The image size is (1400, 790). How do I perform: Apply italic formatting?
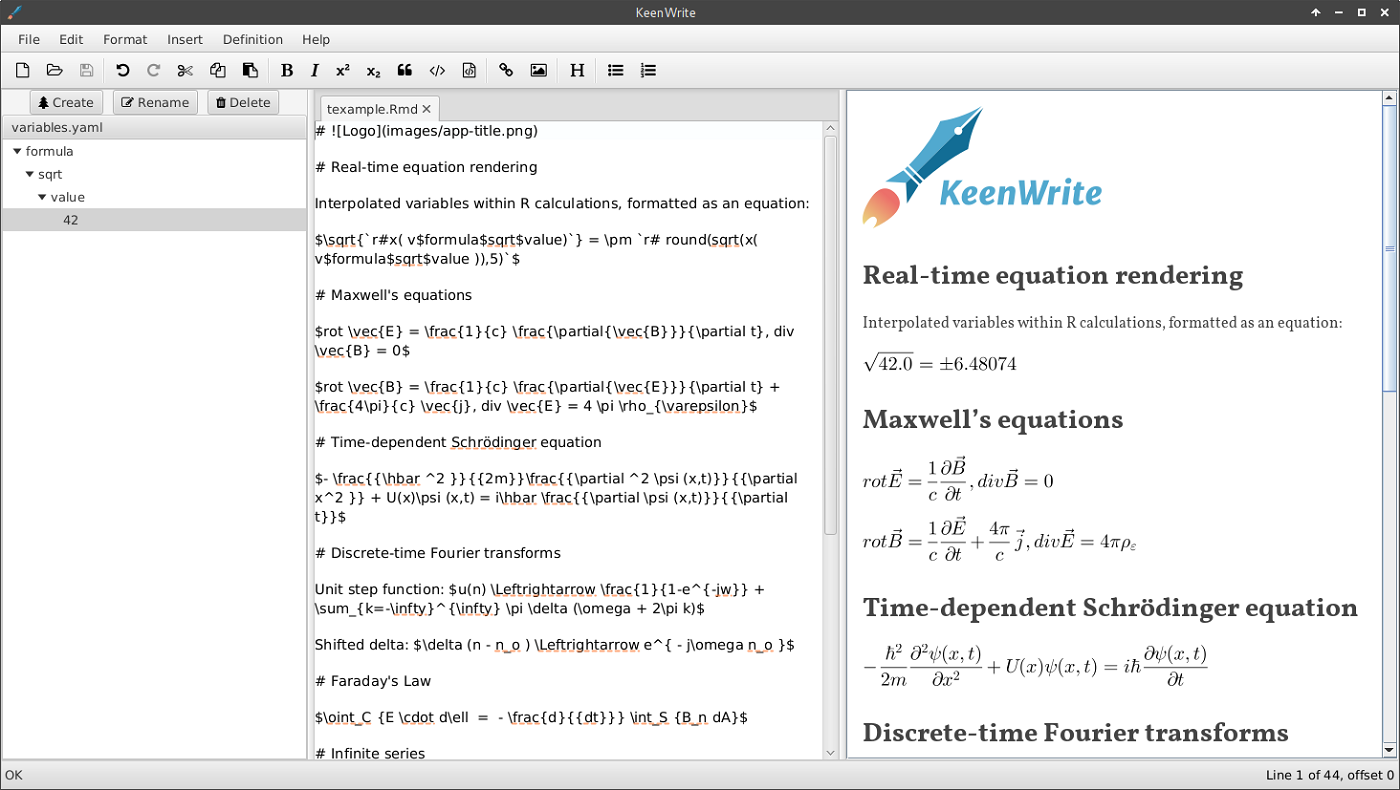coord(315,70)
